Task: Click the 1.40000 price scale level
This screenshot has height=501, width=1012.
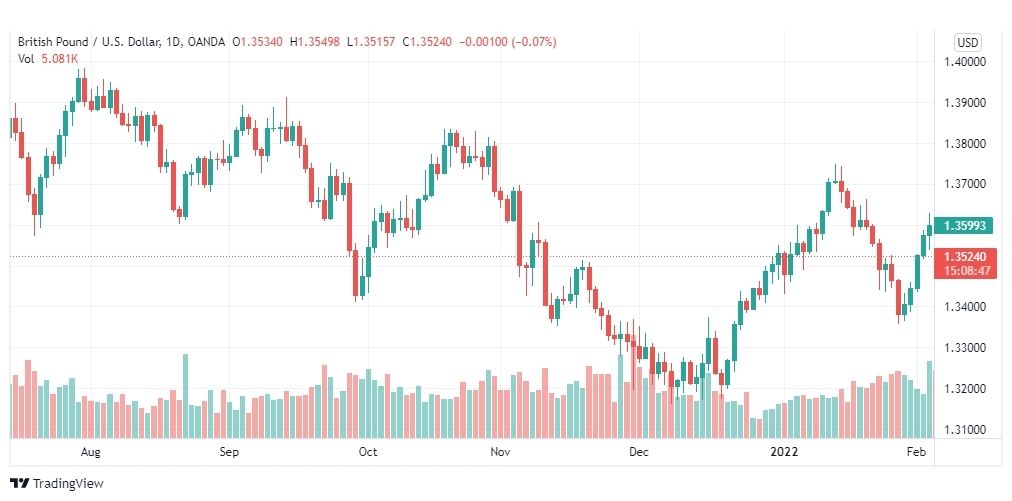Action: point(964,62)
